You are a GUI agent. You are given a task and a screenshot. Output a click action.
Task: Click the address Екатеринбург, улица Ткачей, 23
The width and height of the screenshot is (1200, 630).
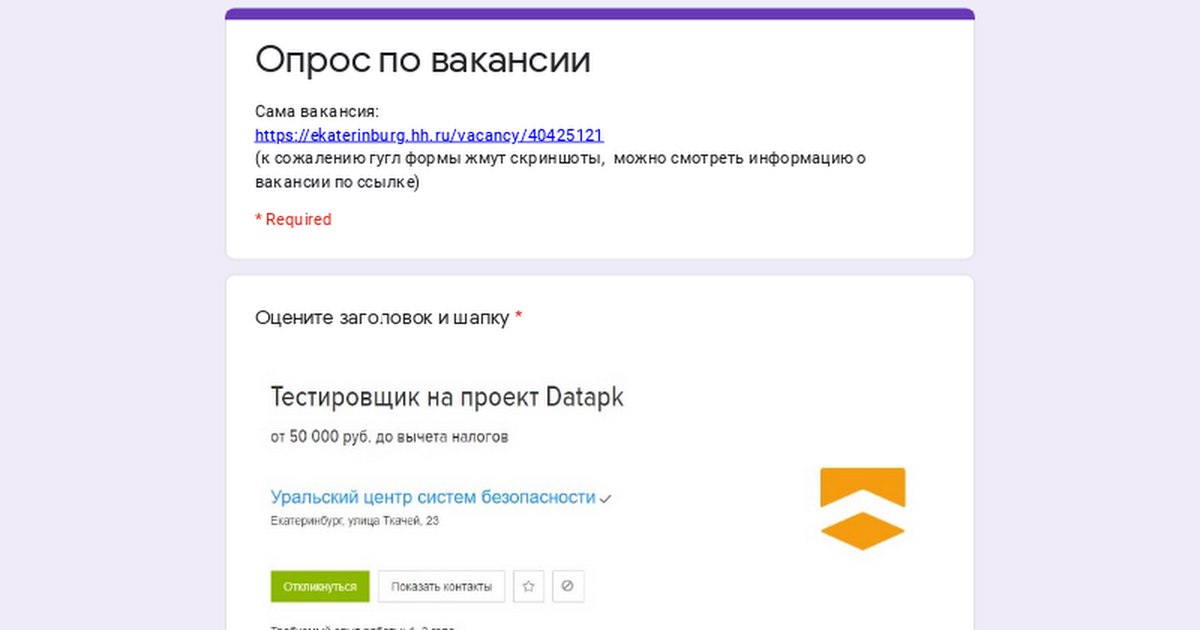(x=354, y=521)
